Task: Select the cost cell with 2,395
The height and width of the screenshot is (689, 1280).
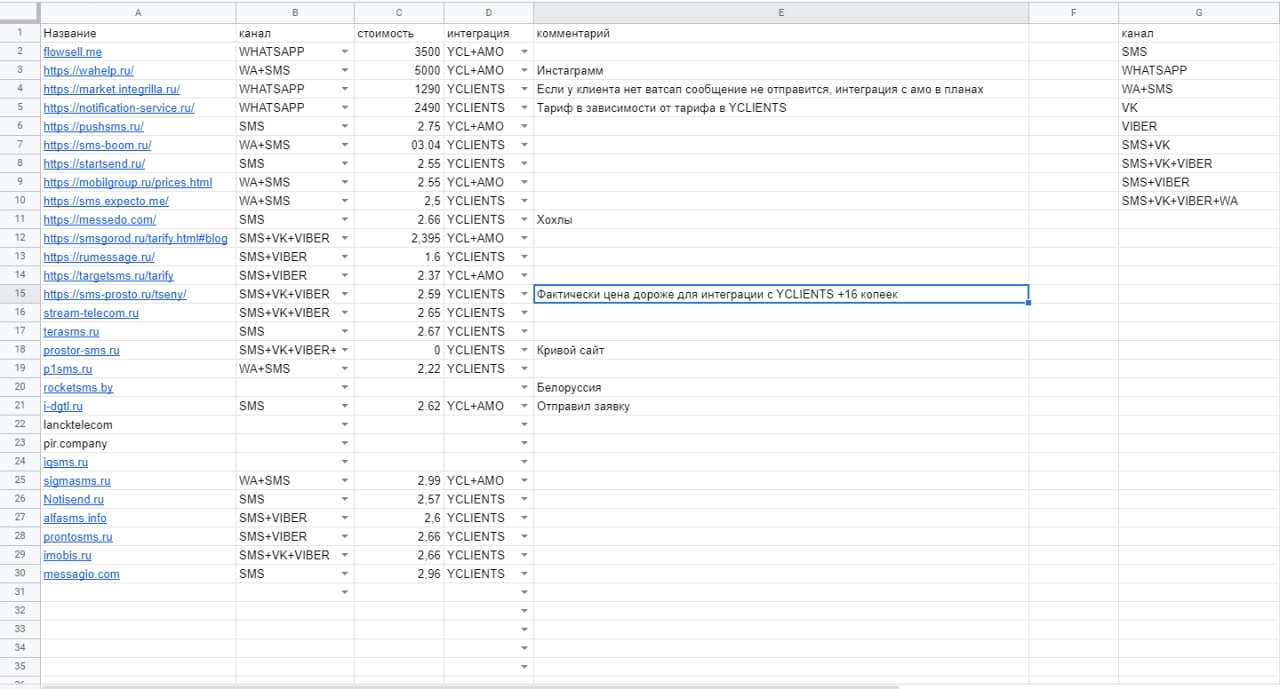Action: [x=399, y=239]
